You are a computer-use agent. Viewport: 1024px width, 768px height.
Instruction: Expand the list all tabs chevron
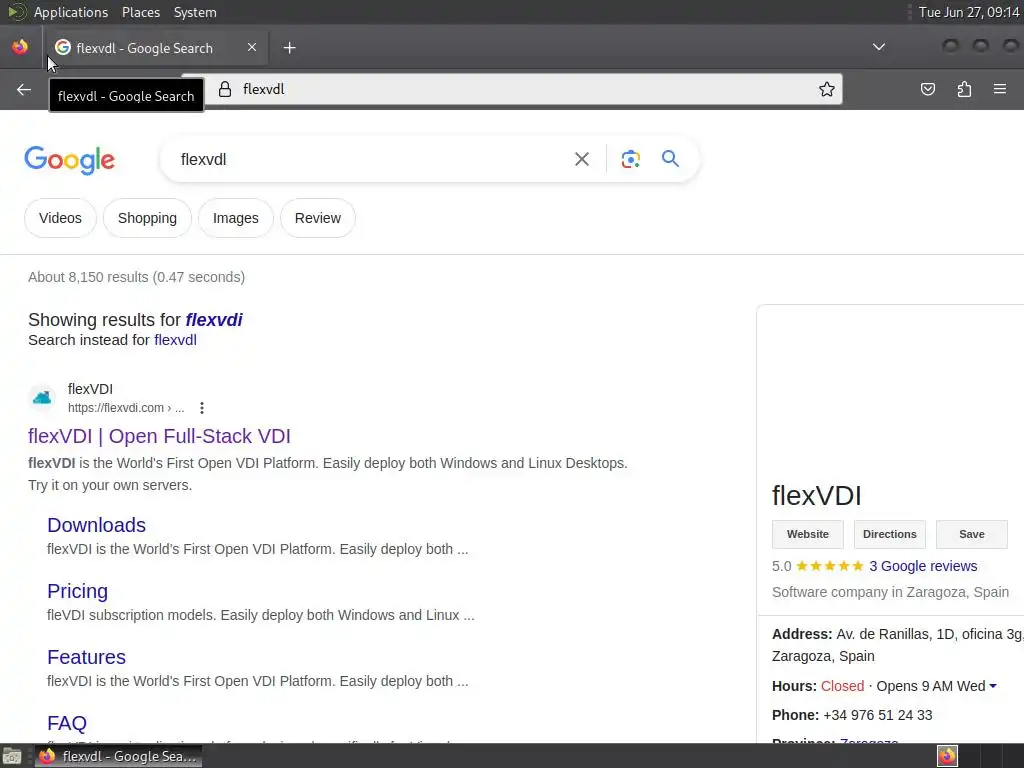coord(879,47)
